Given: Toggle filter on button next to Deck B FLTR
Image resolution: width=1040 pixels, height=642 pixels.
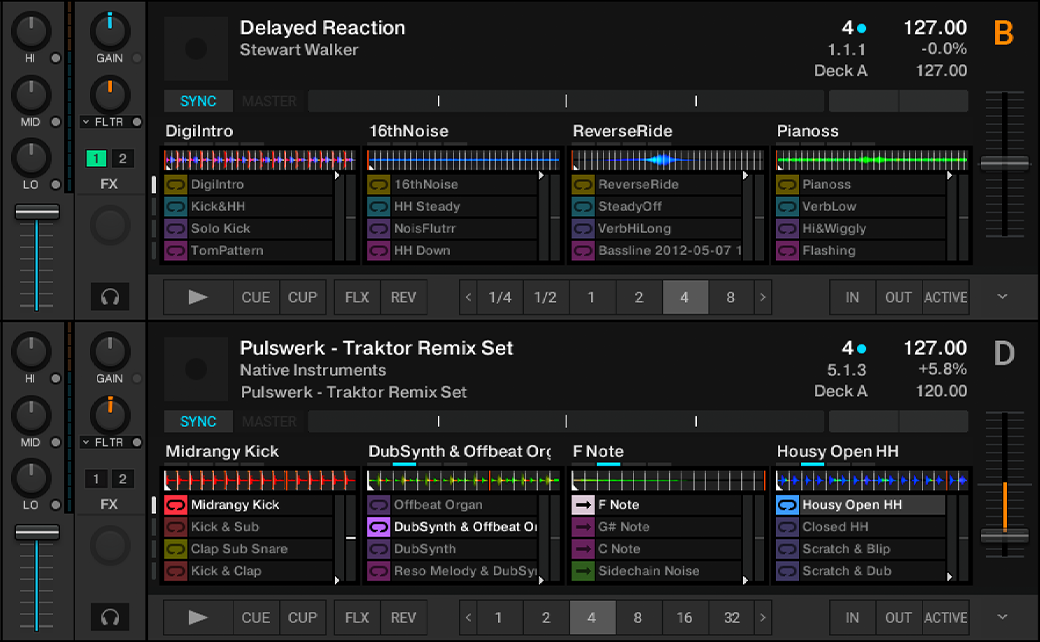Looking at the screenshot, I should tap(137, 122).
